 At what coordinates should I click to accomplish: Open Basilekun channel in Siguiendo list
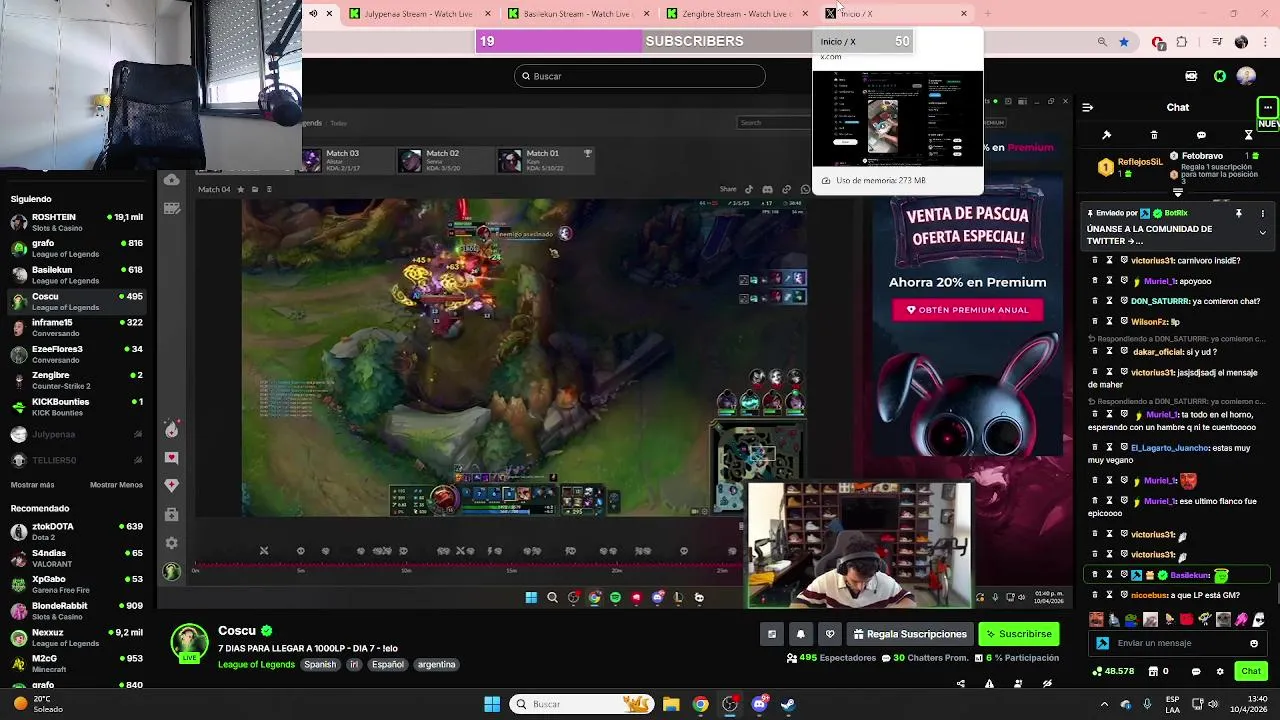point(77,275)
